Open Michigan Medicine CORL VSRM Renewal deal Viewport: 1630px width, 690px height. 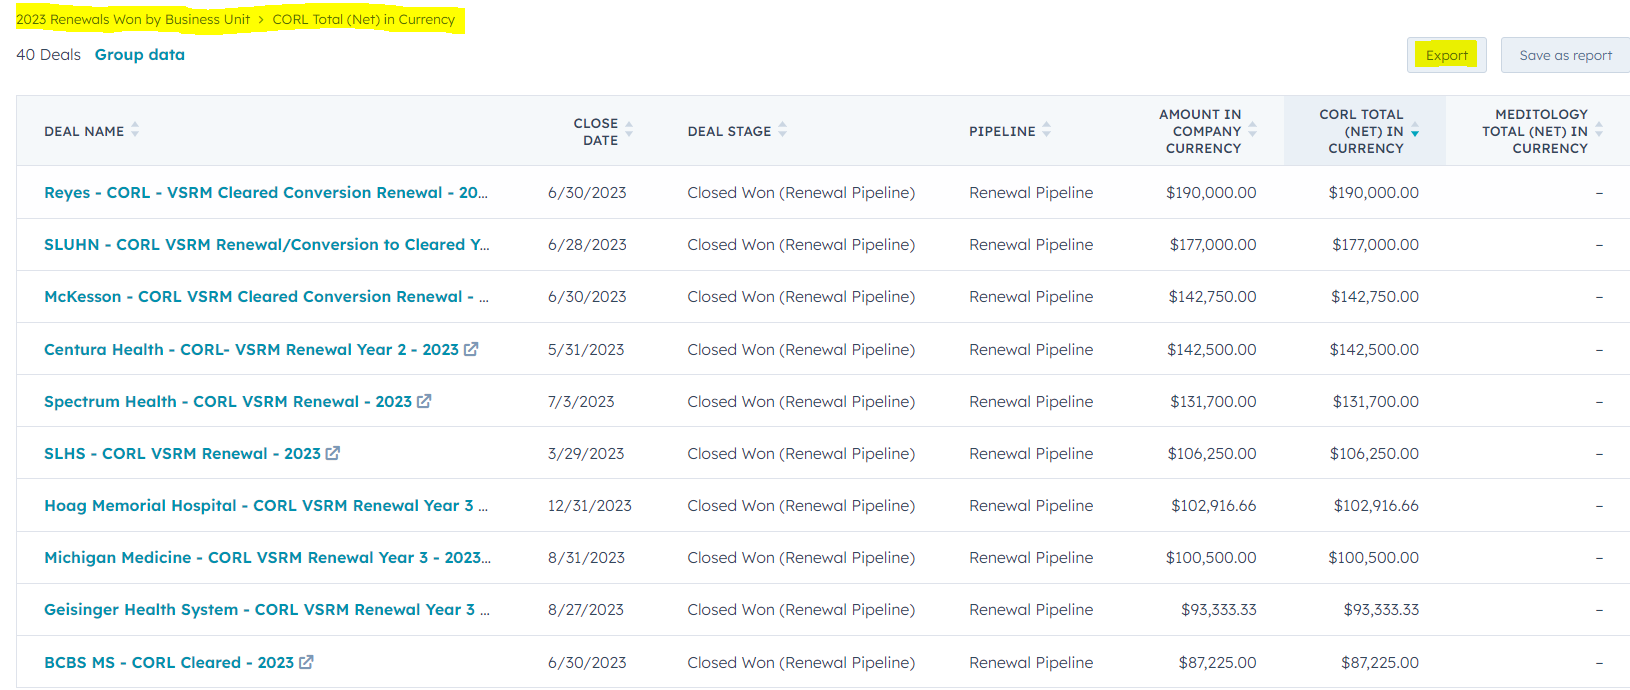point(266,557)
